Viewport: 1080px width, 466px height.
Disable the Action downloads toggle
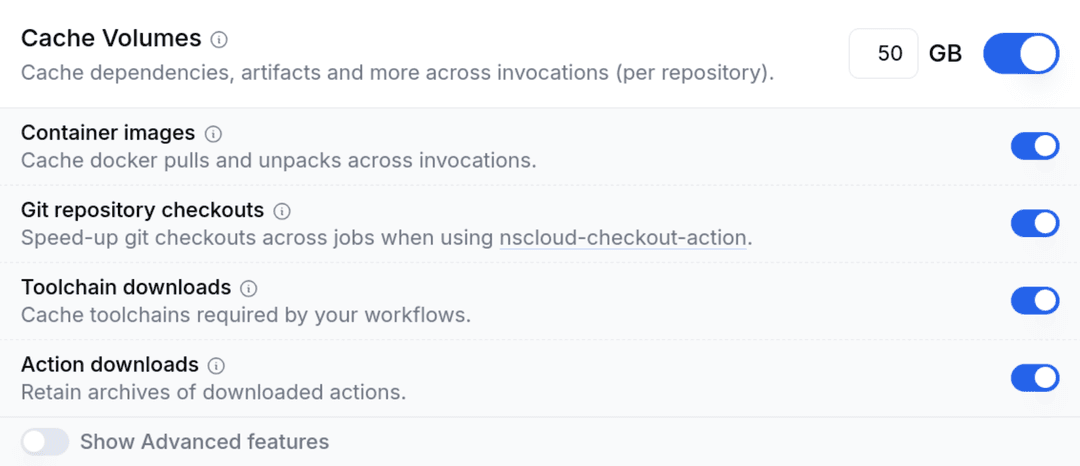click(x=1035, y=377)
